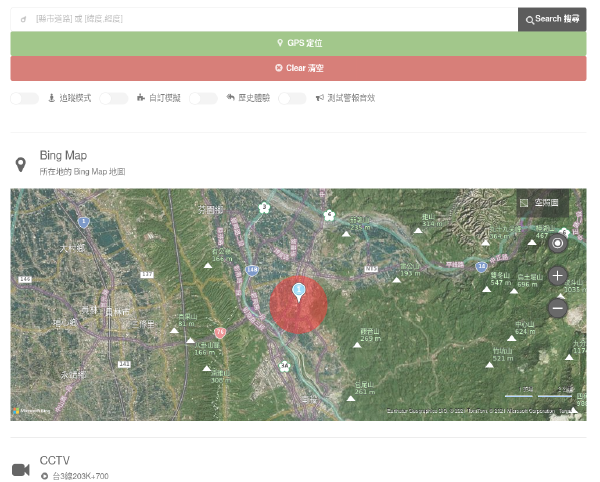
Task: Click the blue pushpin marker numbered 1
Action: point(298,292)
